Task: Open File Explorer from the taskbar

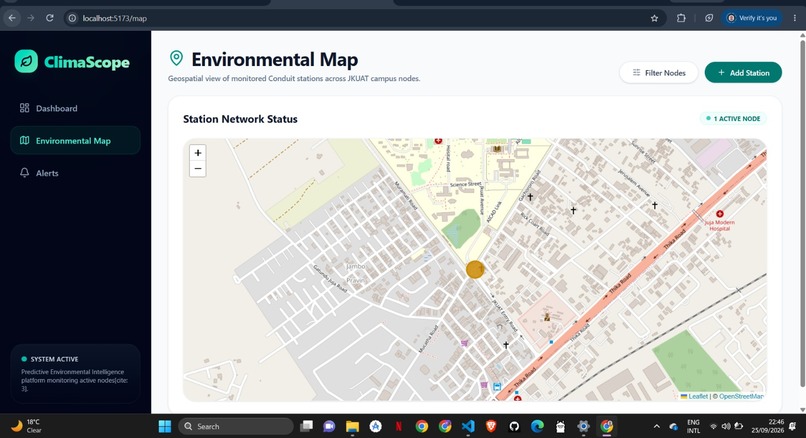Action: coord(352,426)
